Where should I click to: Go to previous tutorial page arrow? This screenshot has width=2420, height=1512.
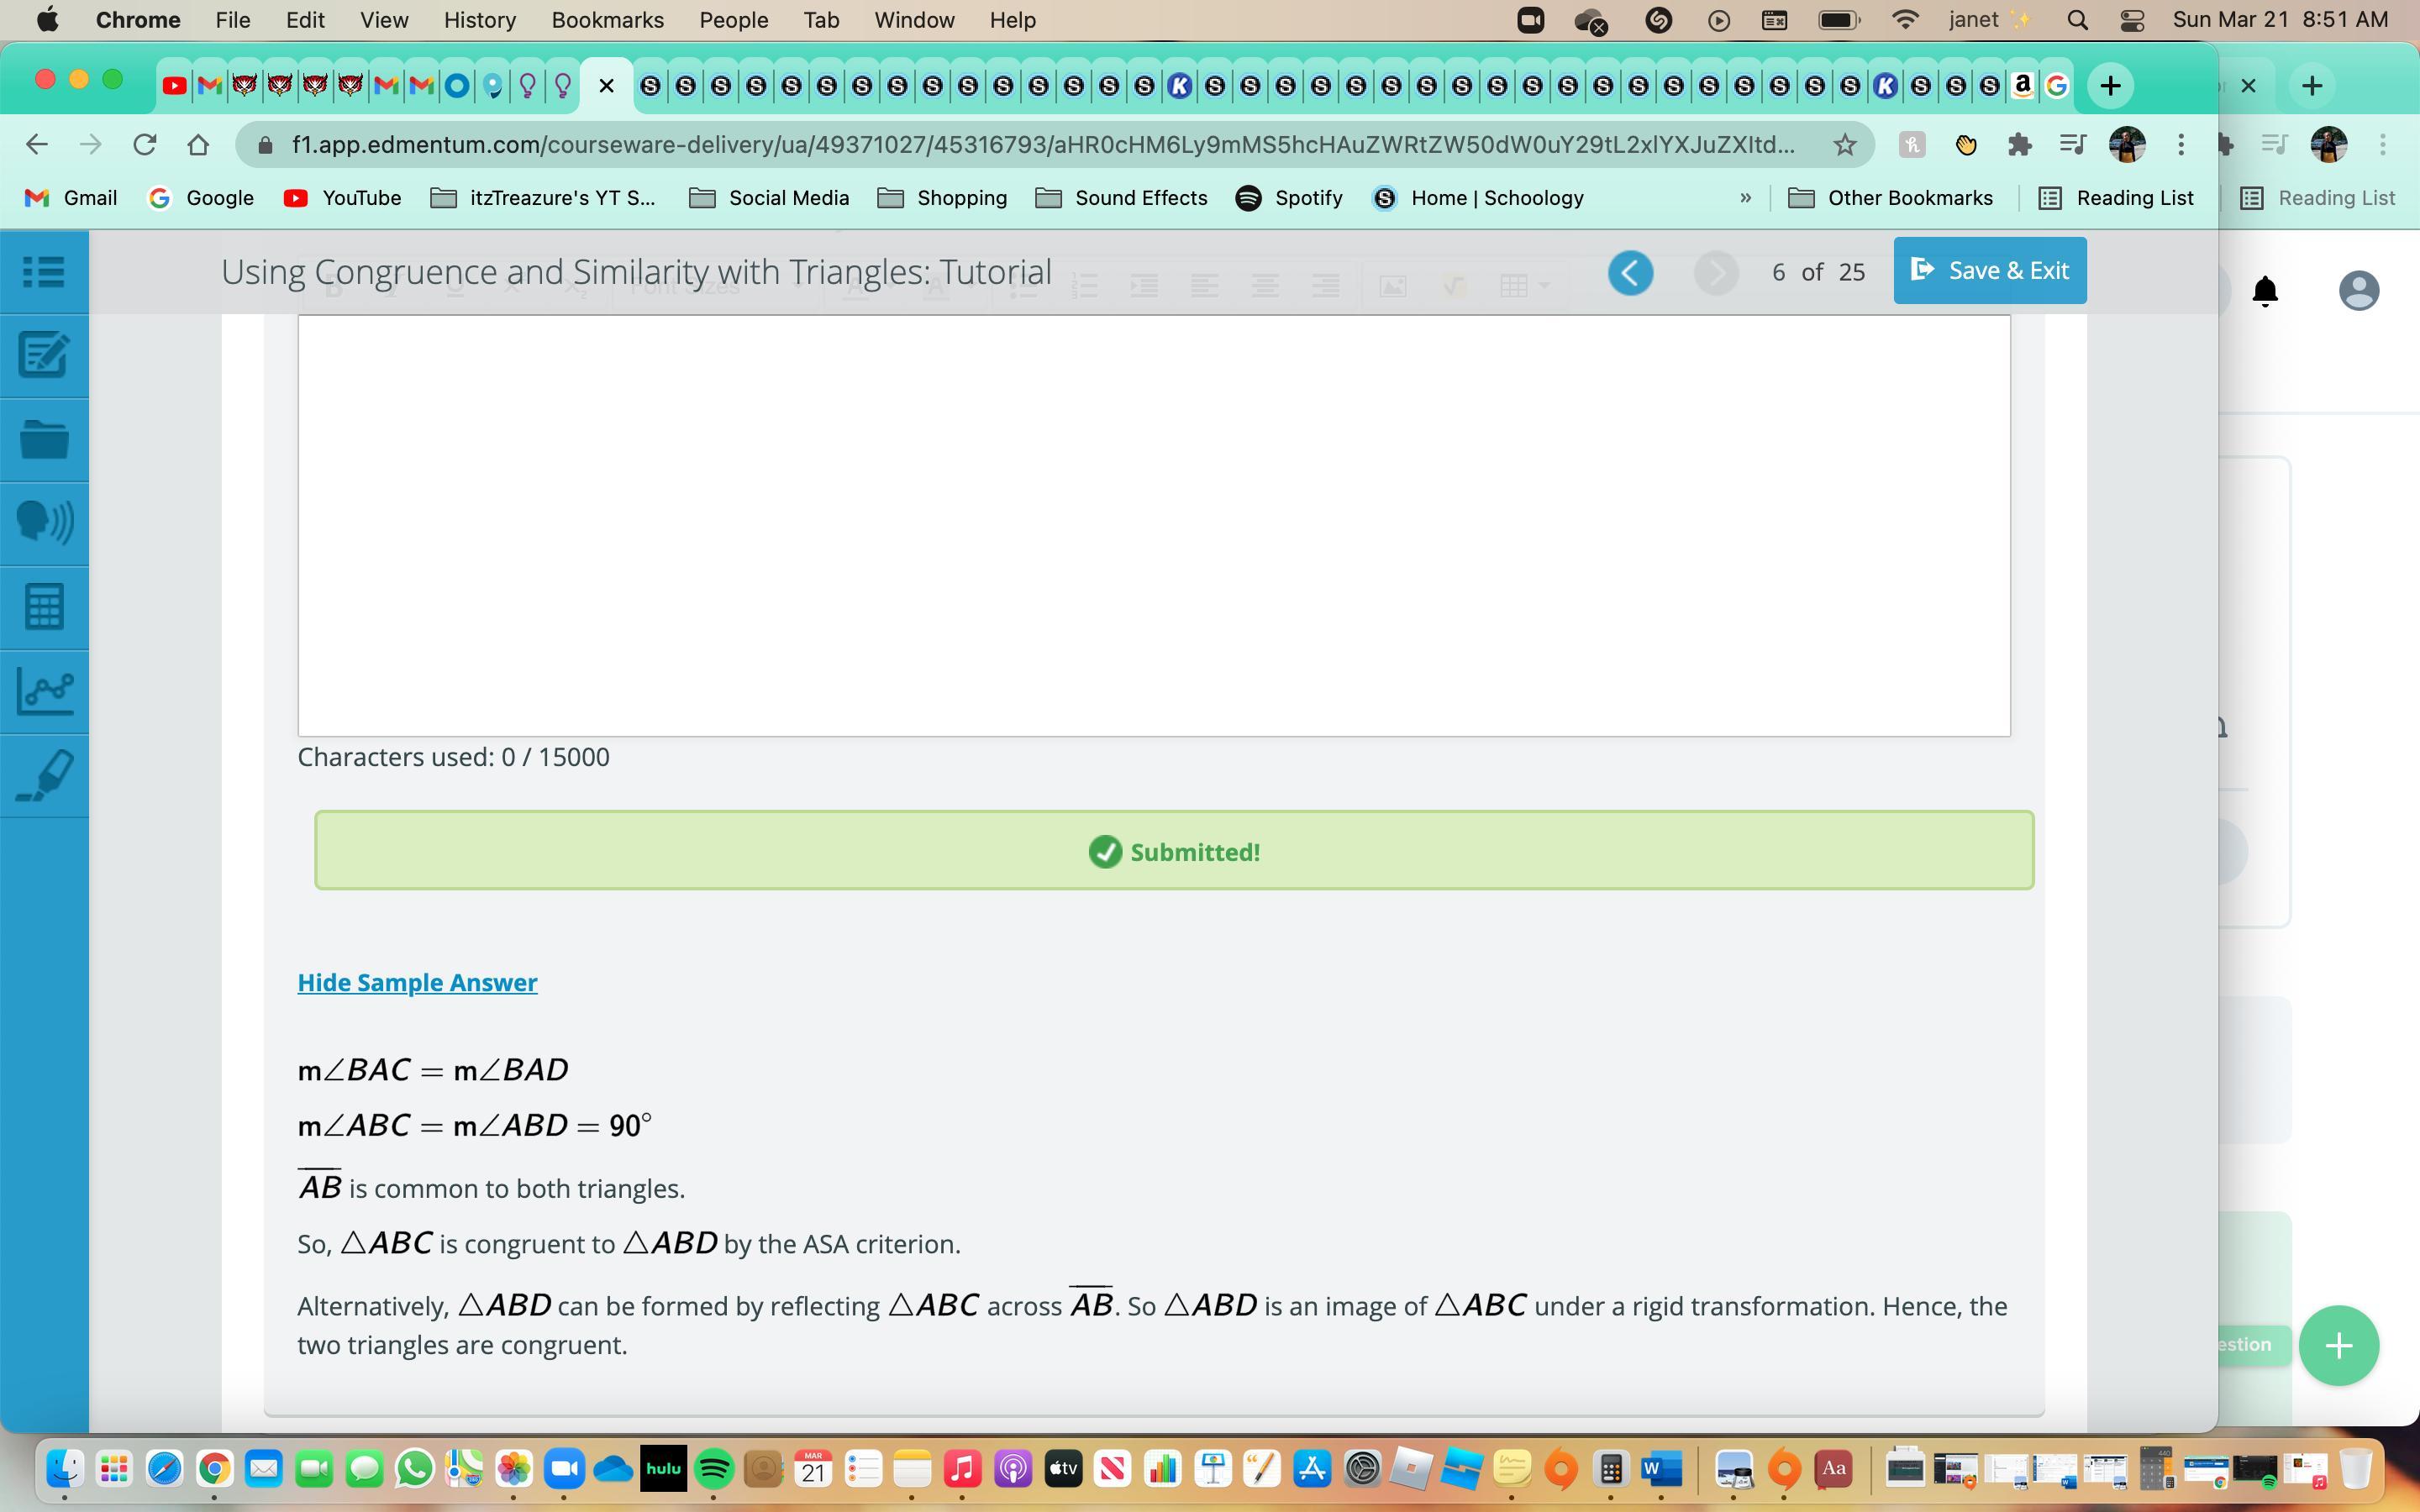pos(1630,272)
